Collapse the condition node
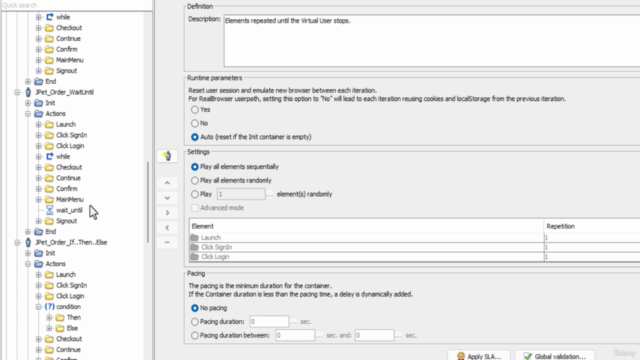The height and width of the screenshot is (360, 640). point(38,307)
